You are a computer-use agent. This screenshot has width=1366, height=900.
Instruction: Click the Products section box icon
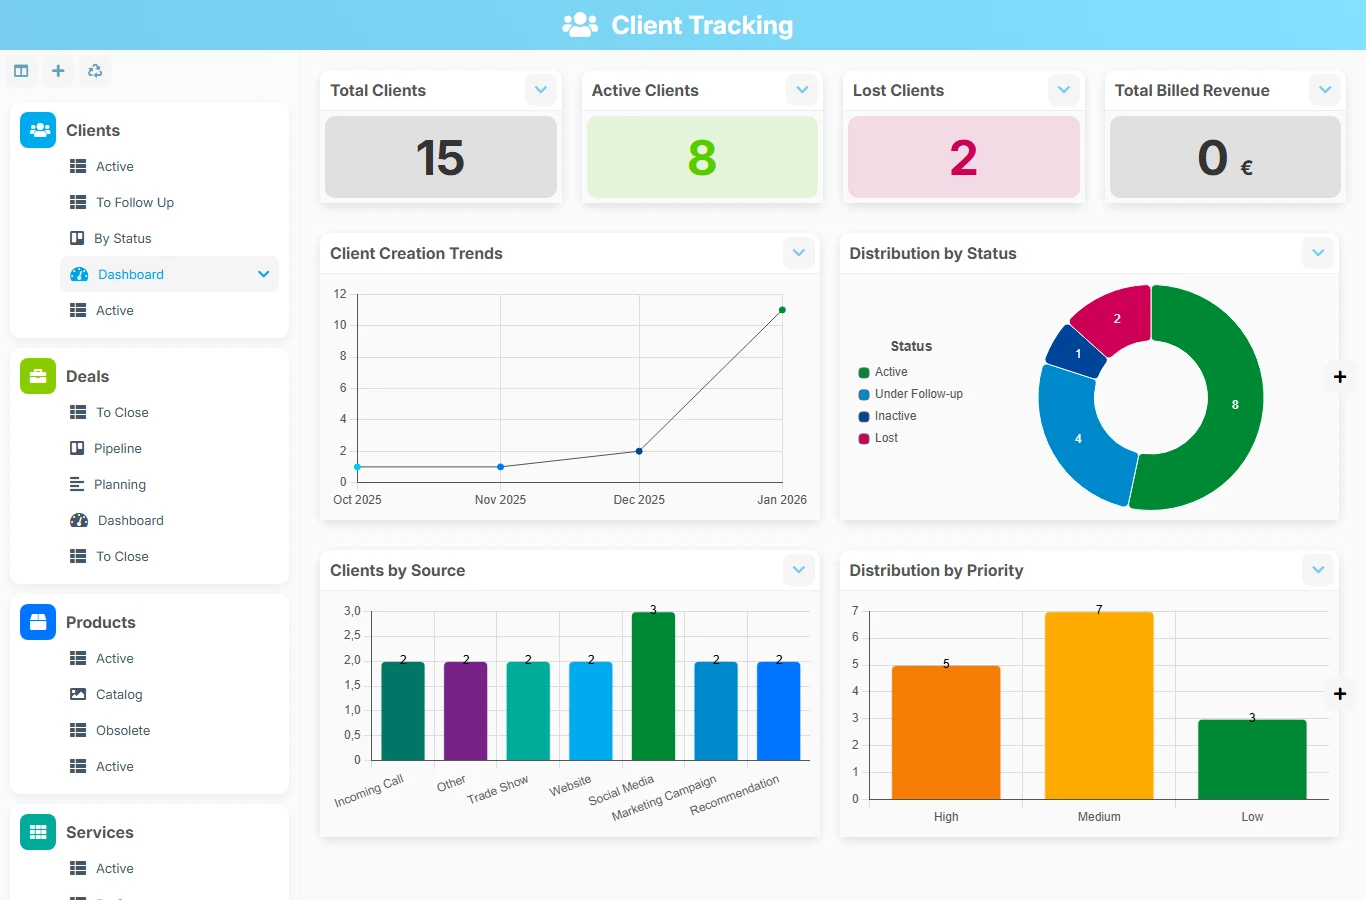[x=38, y=622]
